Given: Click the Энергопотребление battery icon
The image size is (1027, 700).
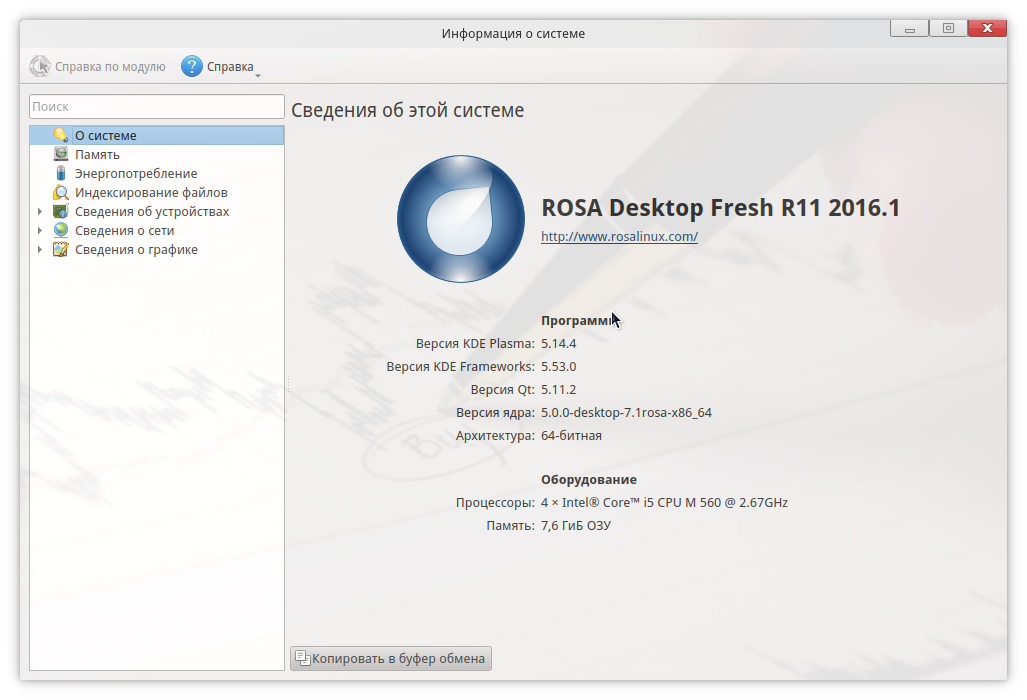Looking at the screenshot, I should click(x=61, y=173).
